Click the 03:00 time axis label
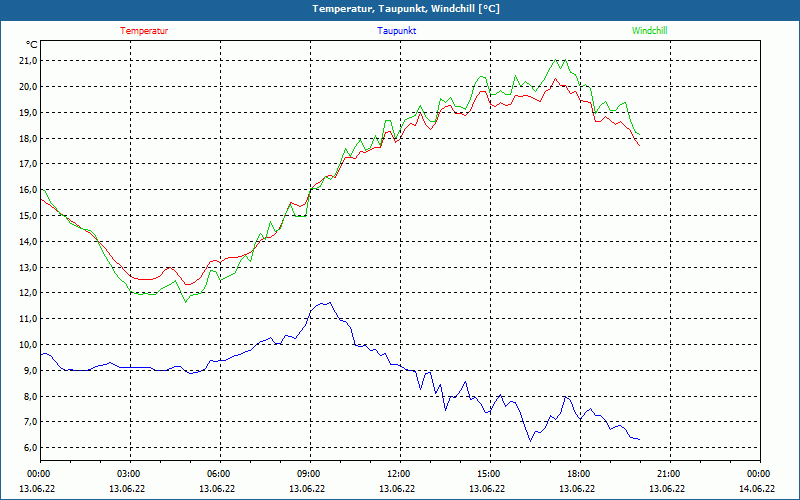Viewport: 800px width, 500px height. pos(129,474)
